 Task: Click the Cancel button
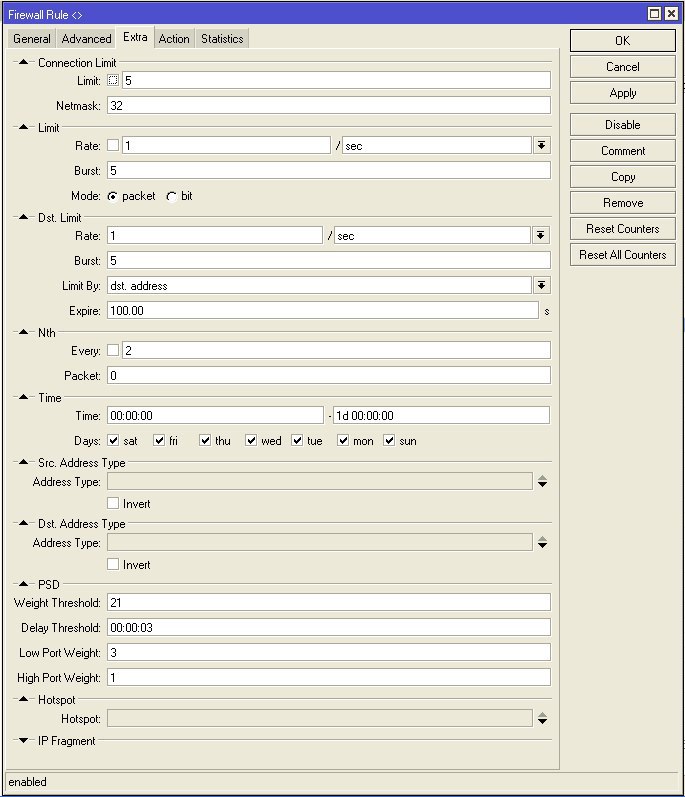[622, 67]
